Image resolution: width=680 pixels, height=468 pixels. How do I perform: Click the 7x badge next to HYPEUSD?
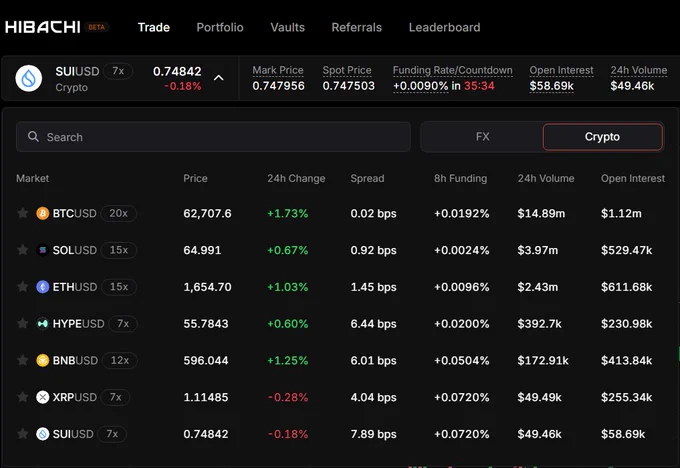pos(123,324)
